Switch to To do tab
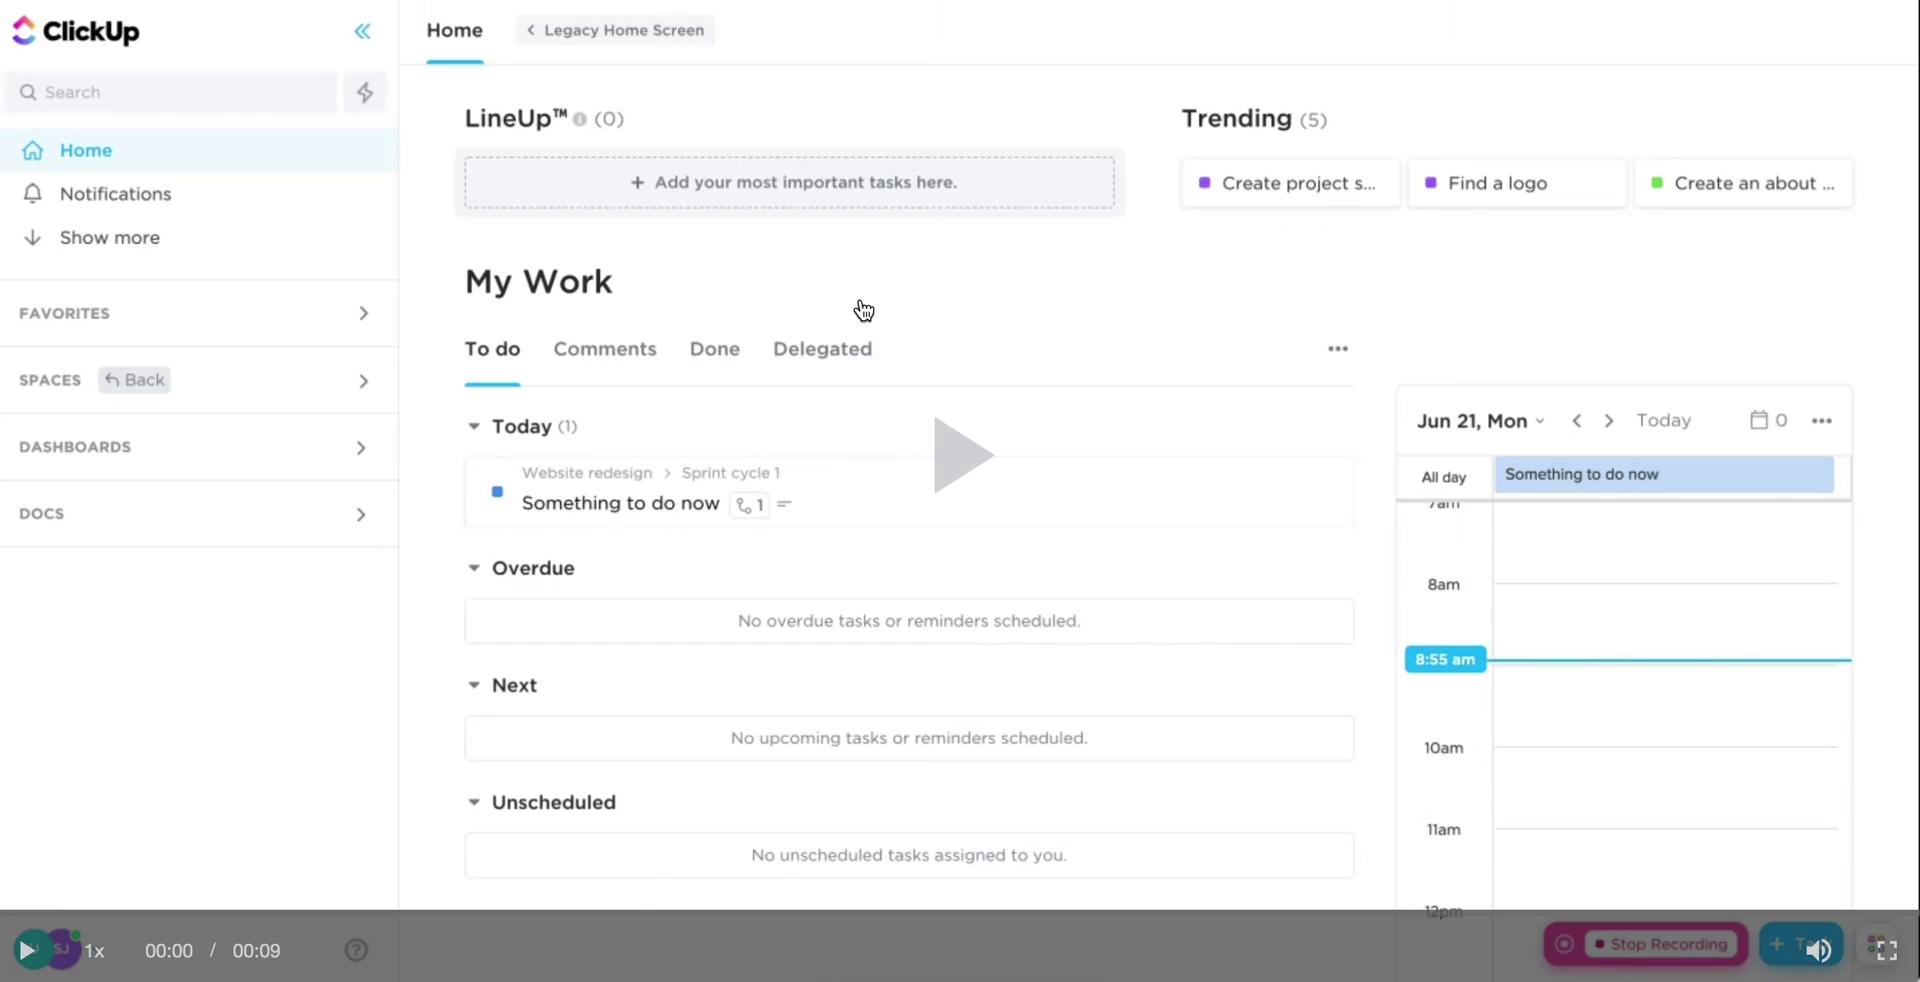 coord(492,349)
